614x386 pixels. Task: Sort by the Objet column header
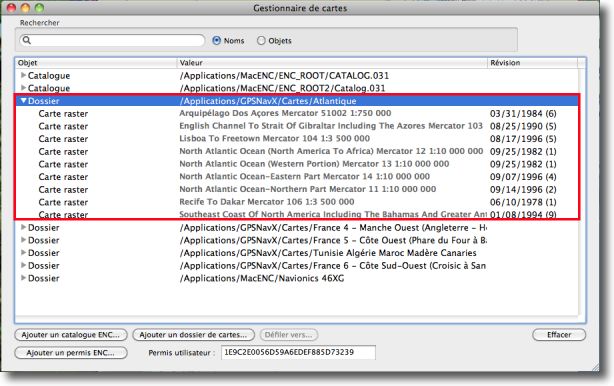[96, 63]
